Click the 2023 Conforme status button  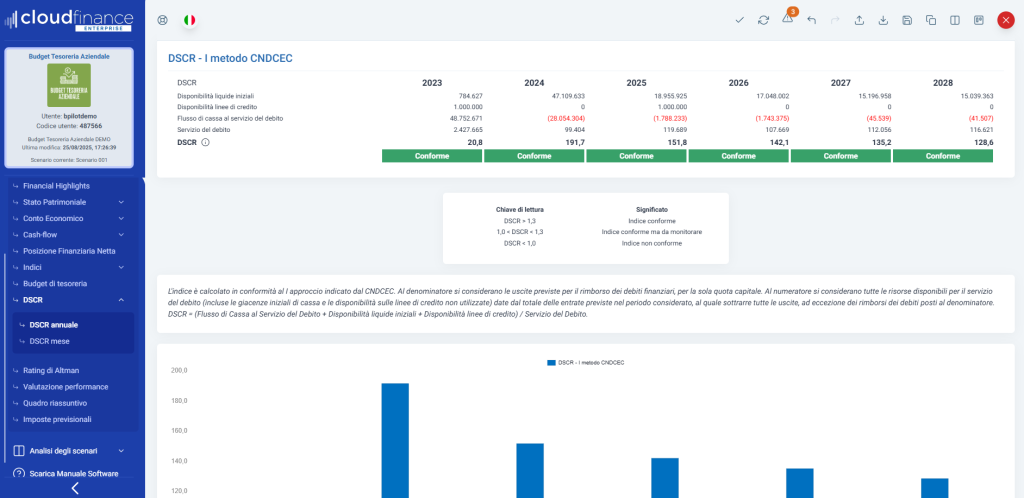(x=432, y=156)
